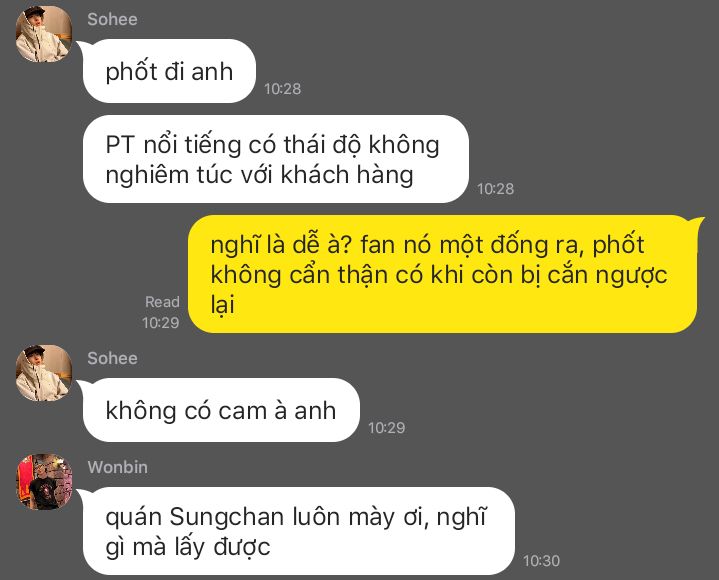This screenshot has height=580, width=719.
Task: Open Sohee's profile picture at top
Action: (x=44, y=34)
